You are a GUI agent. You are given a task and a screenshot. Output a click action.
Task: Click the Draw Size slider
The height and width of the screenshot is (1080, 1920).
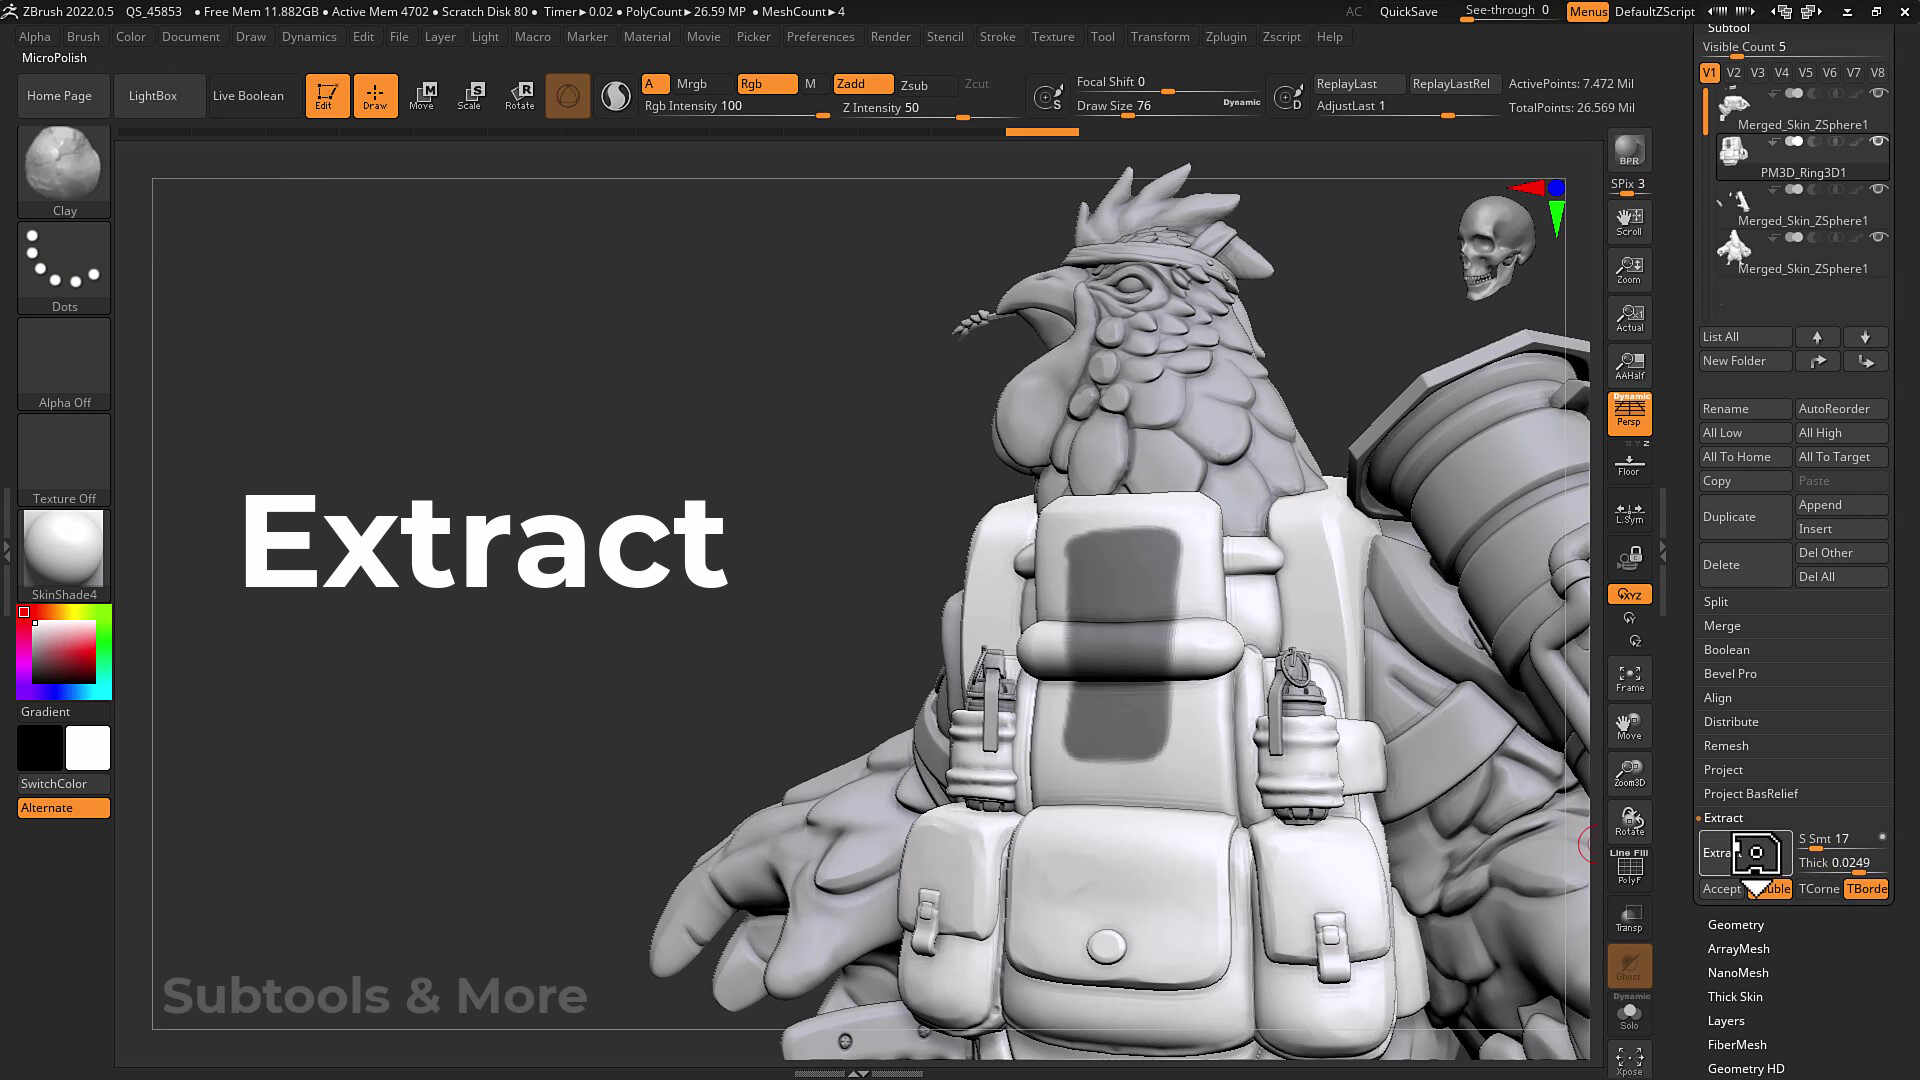[1168, 106]
